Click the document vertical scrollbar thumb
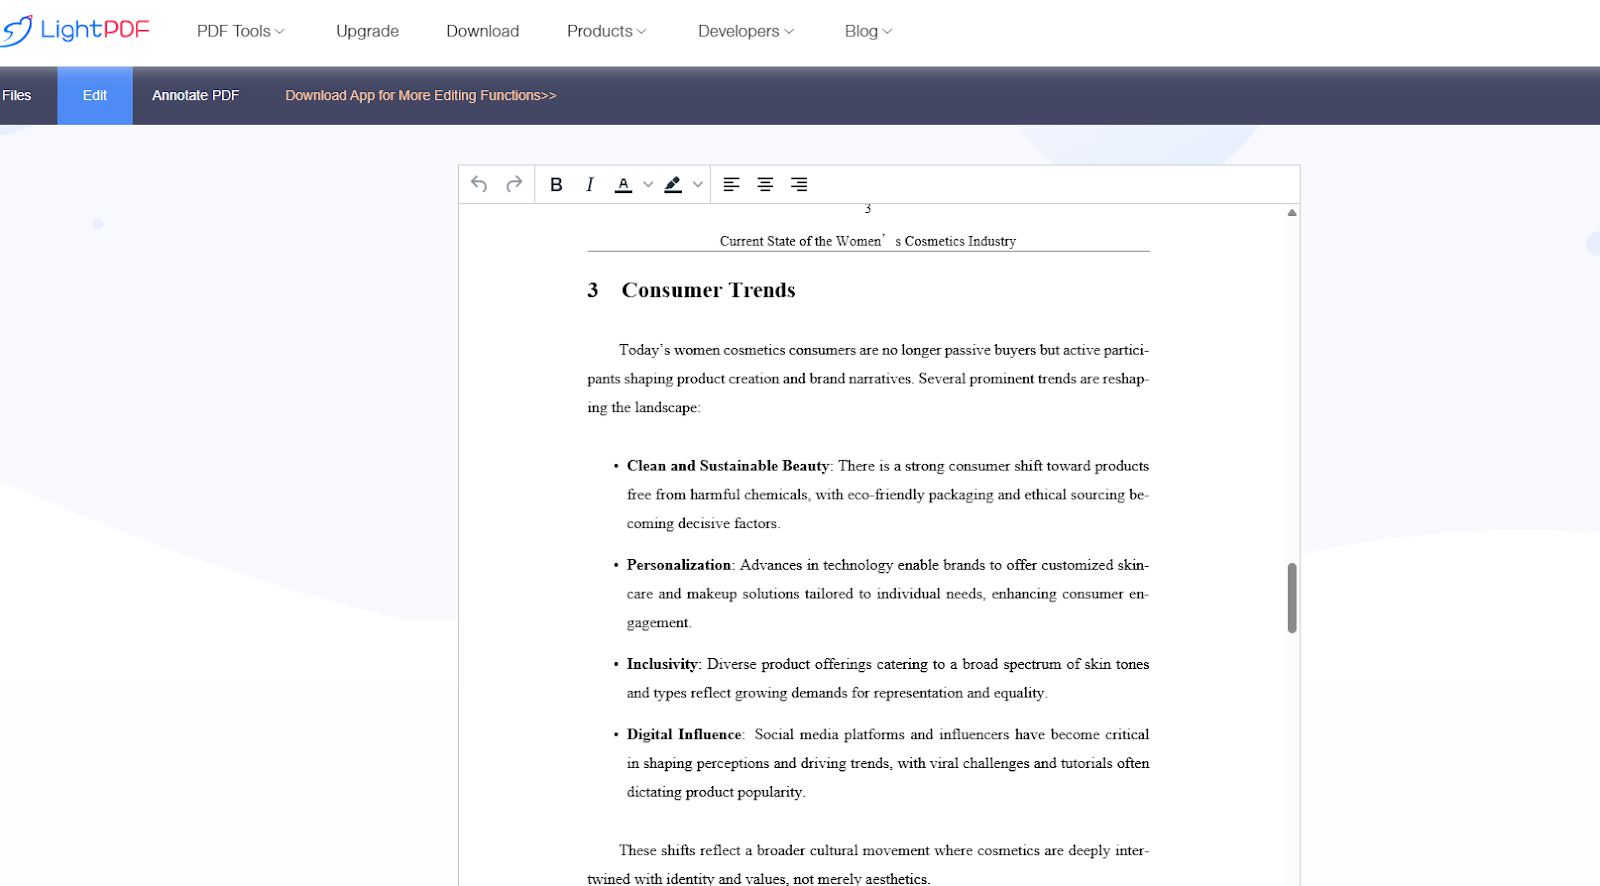Screen dimensions: 1600x886 click(x=1292, y=597)
